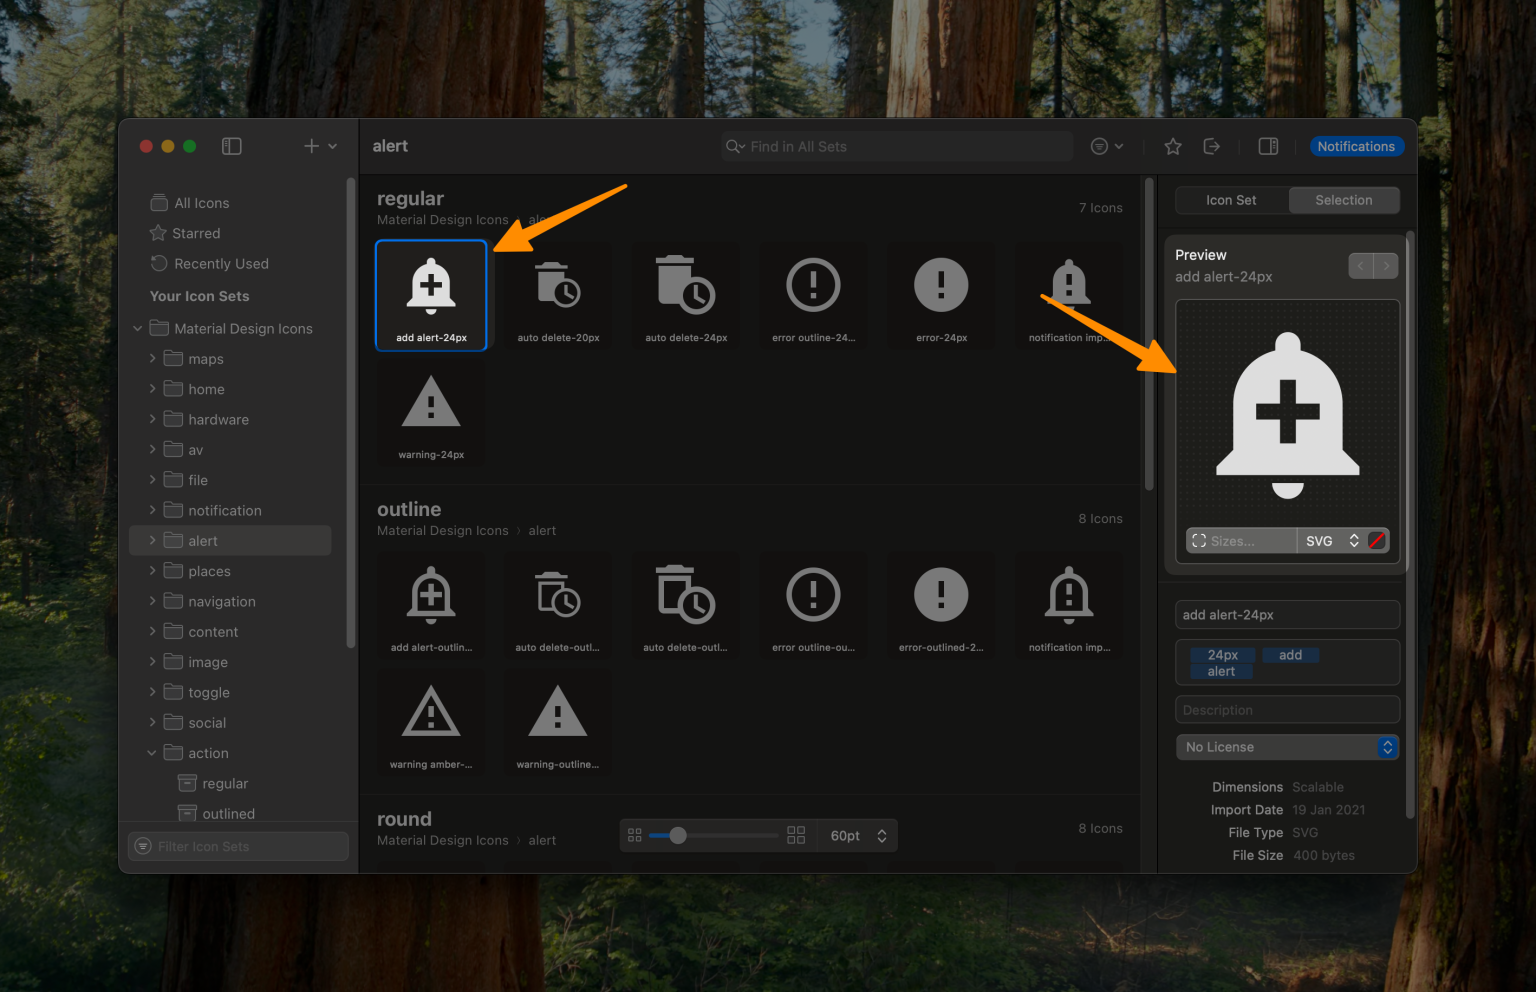Screen dimensions: 1536x992
Task: Click the right panel toggle icon
Action: 1268,146
